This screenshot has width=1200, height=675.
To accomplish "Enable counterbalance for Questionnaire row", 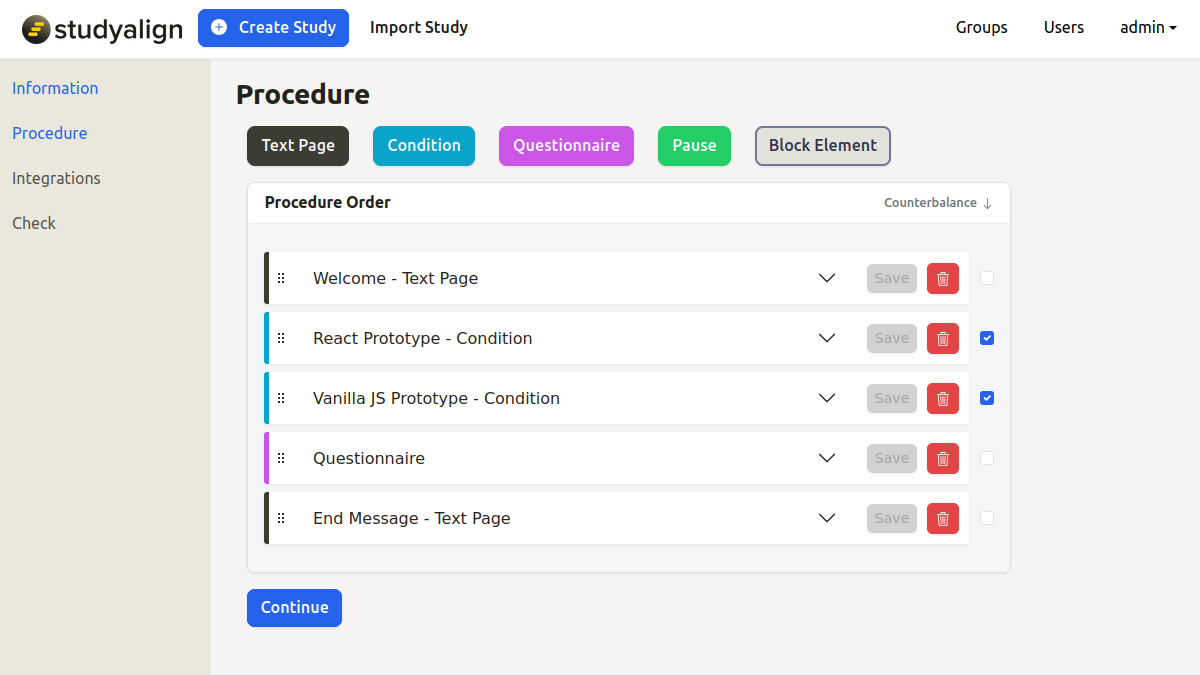I will [987, 458].
